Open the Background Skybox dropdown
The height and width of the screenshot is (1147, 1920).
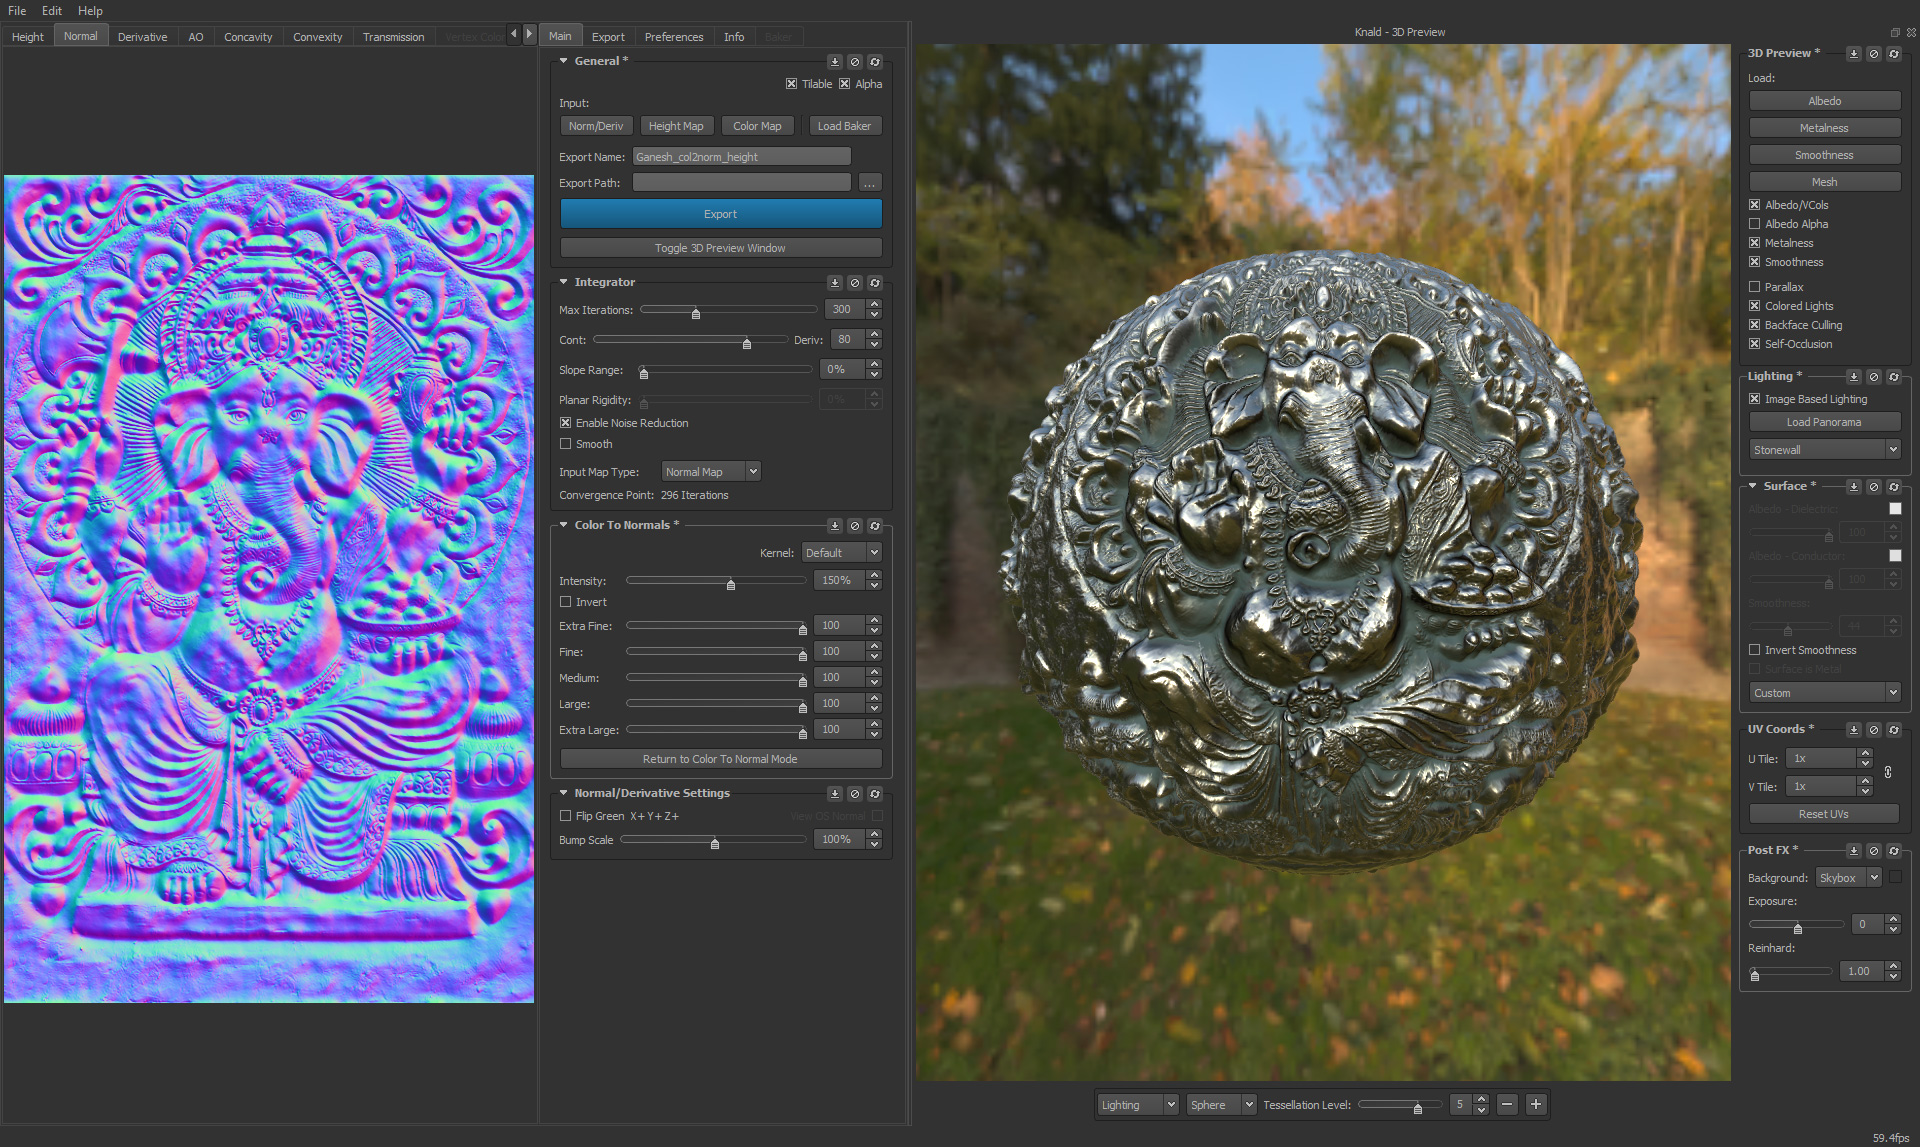1848,878
